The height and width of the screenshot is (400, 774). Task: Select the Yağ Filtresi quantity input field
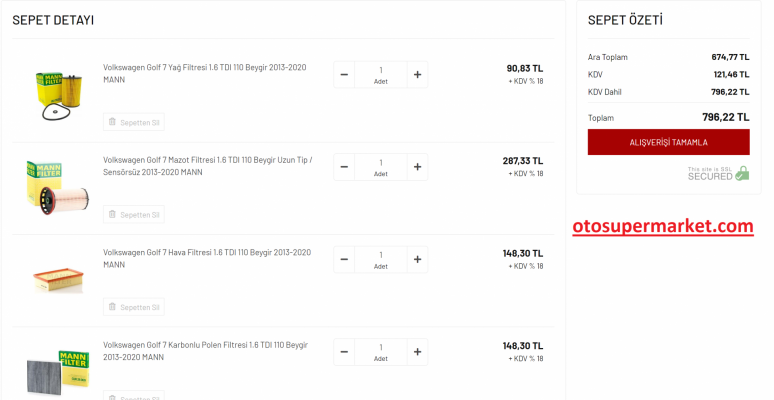tap(380, 70)
